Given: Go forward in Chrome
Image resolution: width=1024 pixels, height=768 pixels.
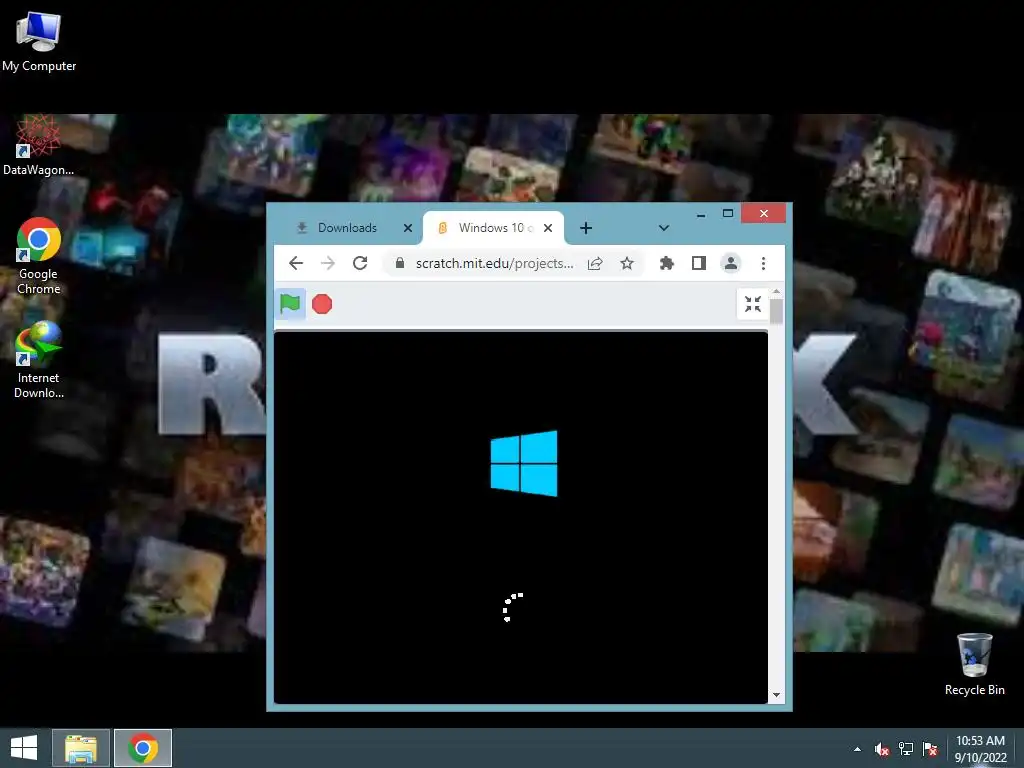Looking at the screenshot, I should 328,263.
